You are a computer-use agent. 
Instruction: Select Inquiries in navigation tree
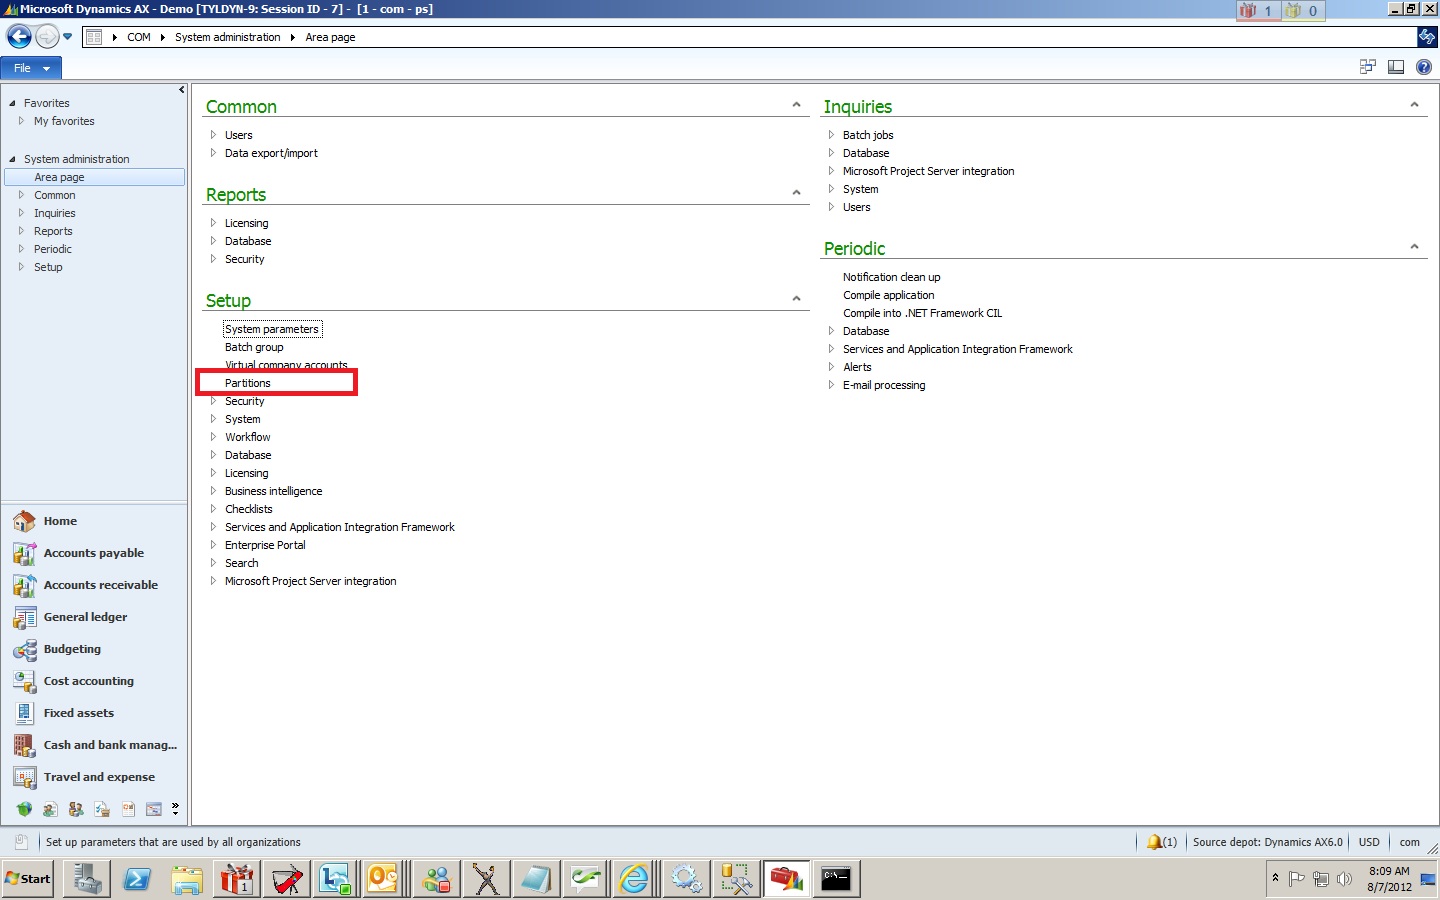[x=54, y=213]
